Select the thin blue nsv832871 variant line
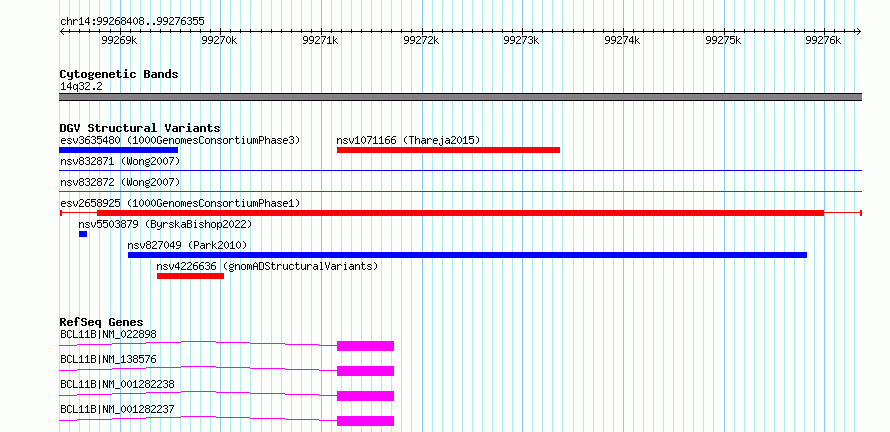Image resolution: width=890 pixels, height=432 pixels. tap(460, 170)
